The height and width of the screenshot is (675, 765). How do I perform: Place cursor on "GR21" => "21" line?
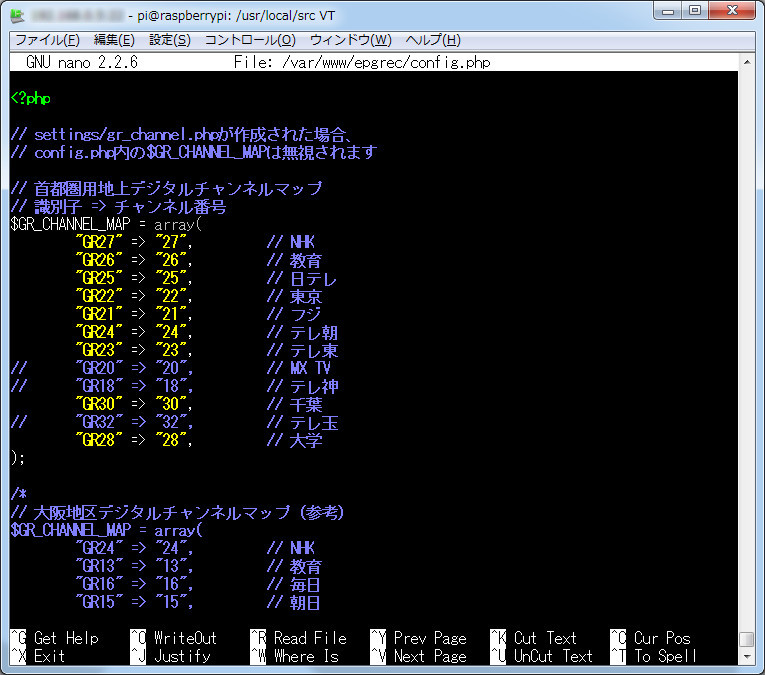[134, 314]
